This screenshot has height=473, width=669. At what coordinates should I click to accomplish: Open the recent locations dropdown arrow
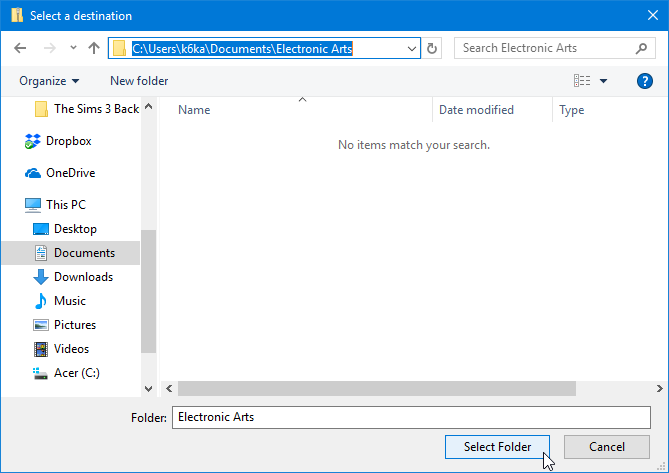pos(73,48)
